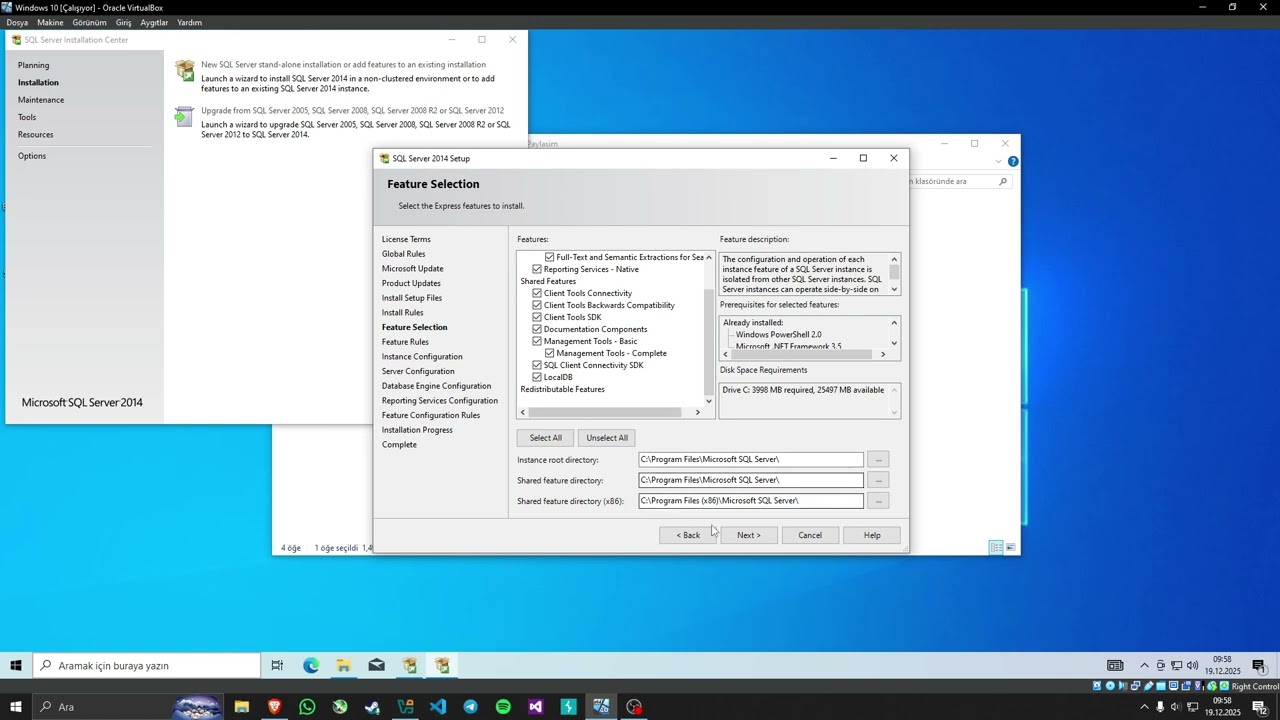Uncheck Full-Text and Semantic Extractions feature

click(x=549, y=257)
